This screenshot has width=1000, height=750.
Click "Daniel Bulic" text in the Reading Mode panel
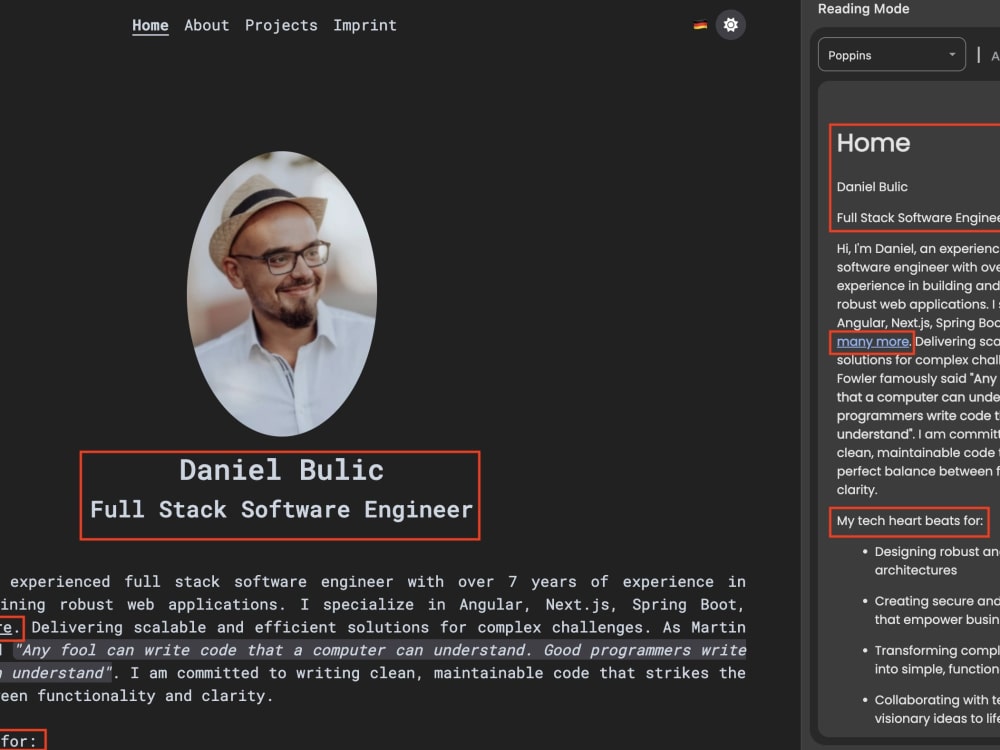click(x=872, y=187)
